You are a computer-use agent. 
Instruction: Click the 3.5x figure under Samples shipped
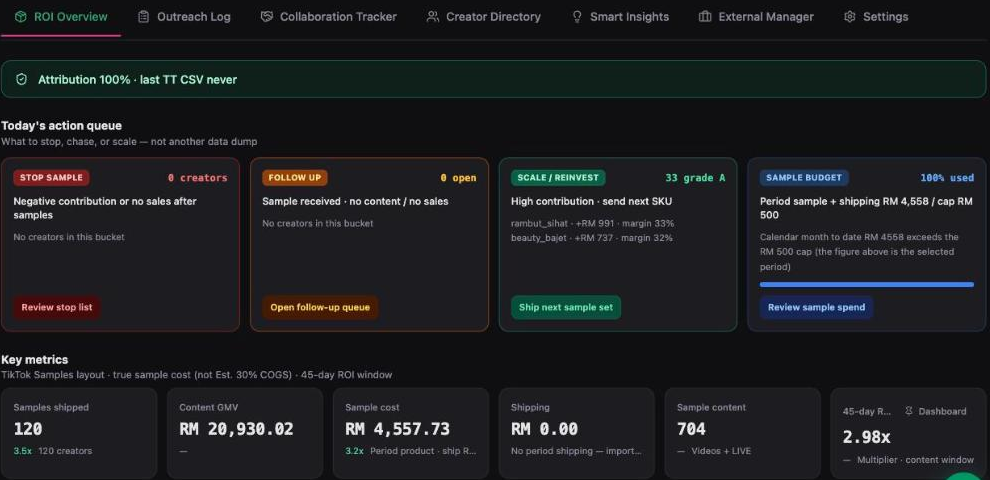(22, 451)
